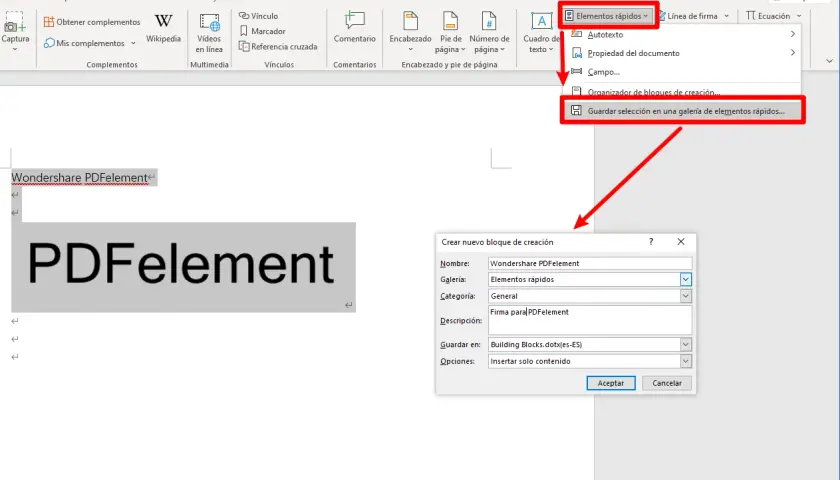Open Mis complementos
840x480 pixels.
84,43
